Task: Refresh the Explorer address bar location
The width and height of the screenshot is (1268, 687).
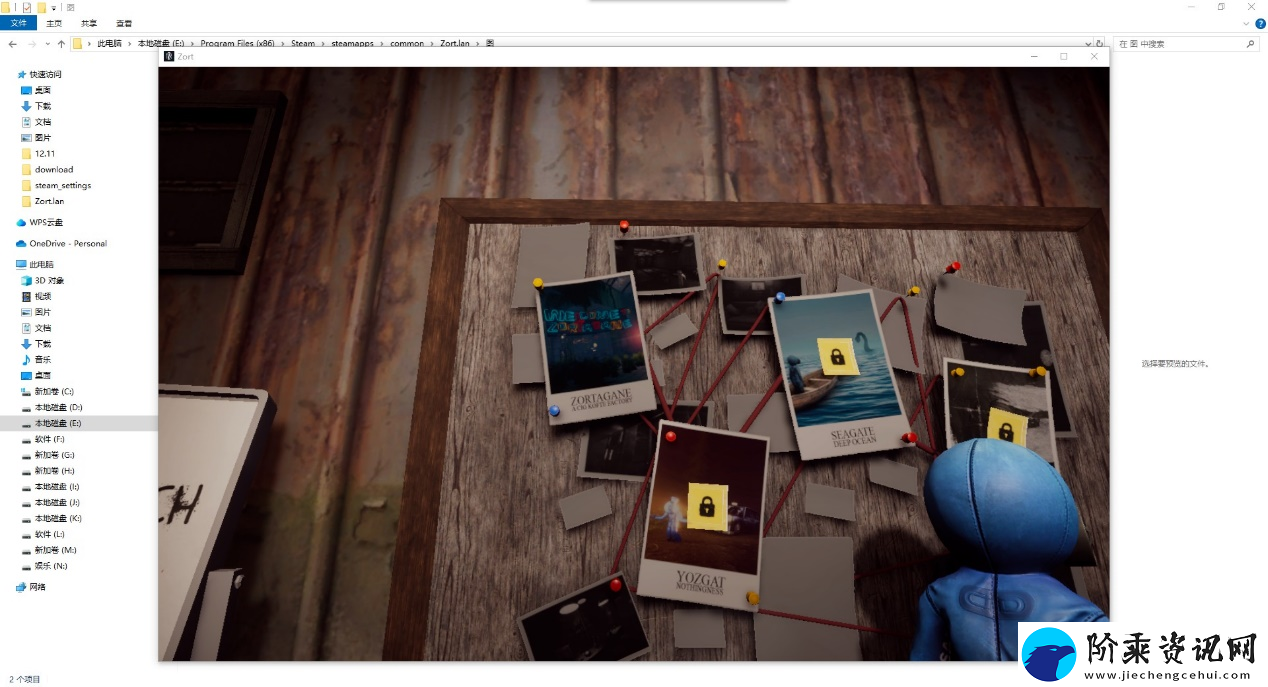Action: coord(1100,44)
